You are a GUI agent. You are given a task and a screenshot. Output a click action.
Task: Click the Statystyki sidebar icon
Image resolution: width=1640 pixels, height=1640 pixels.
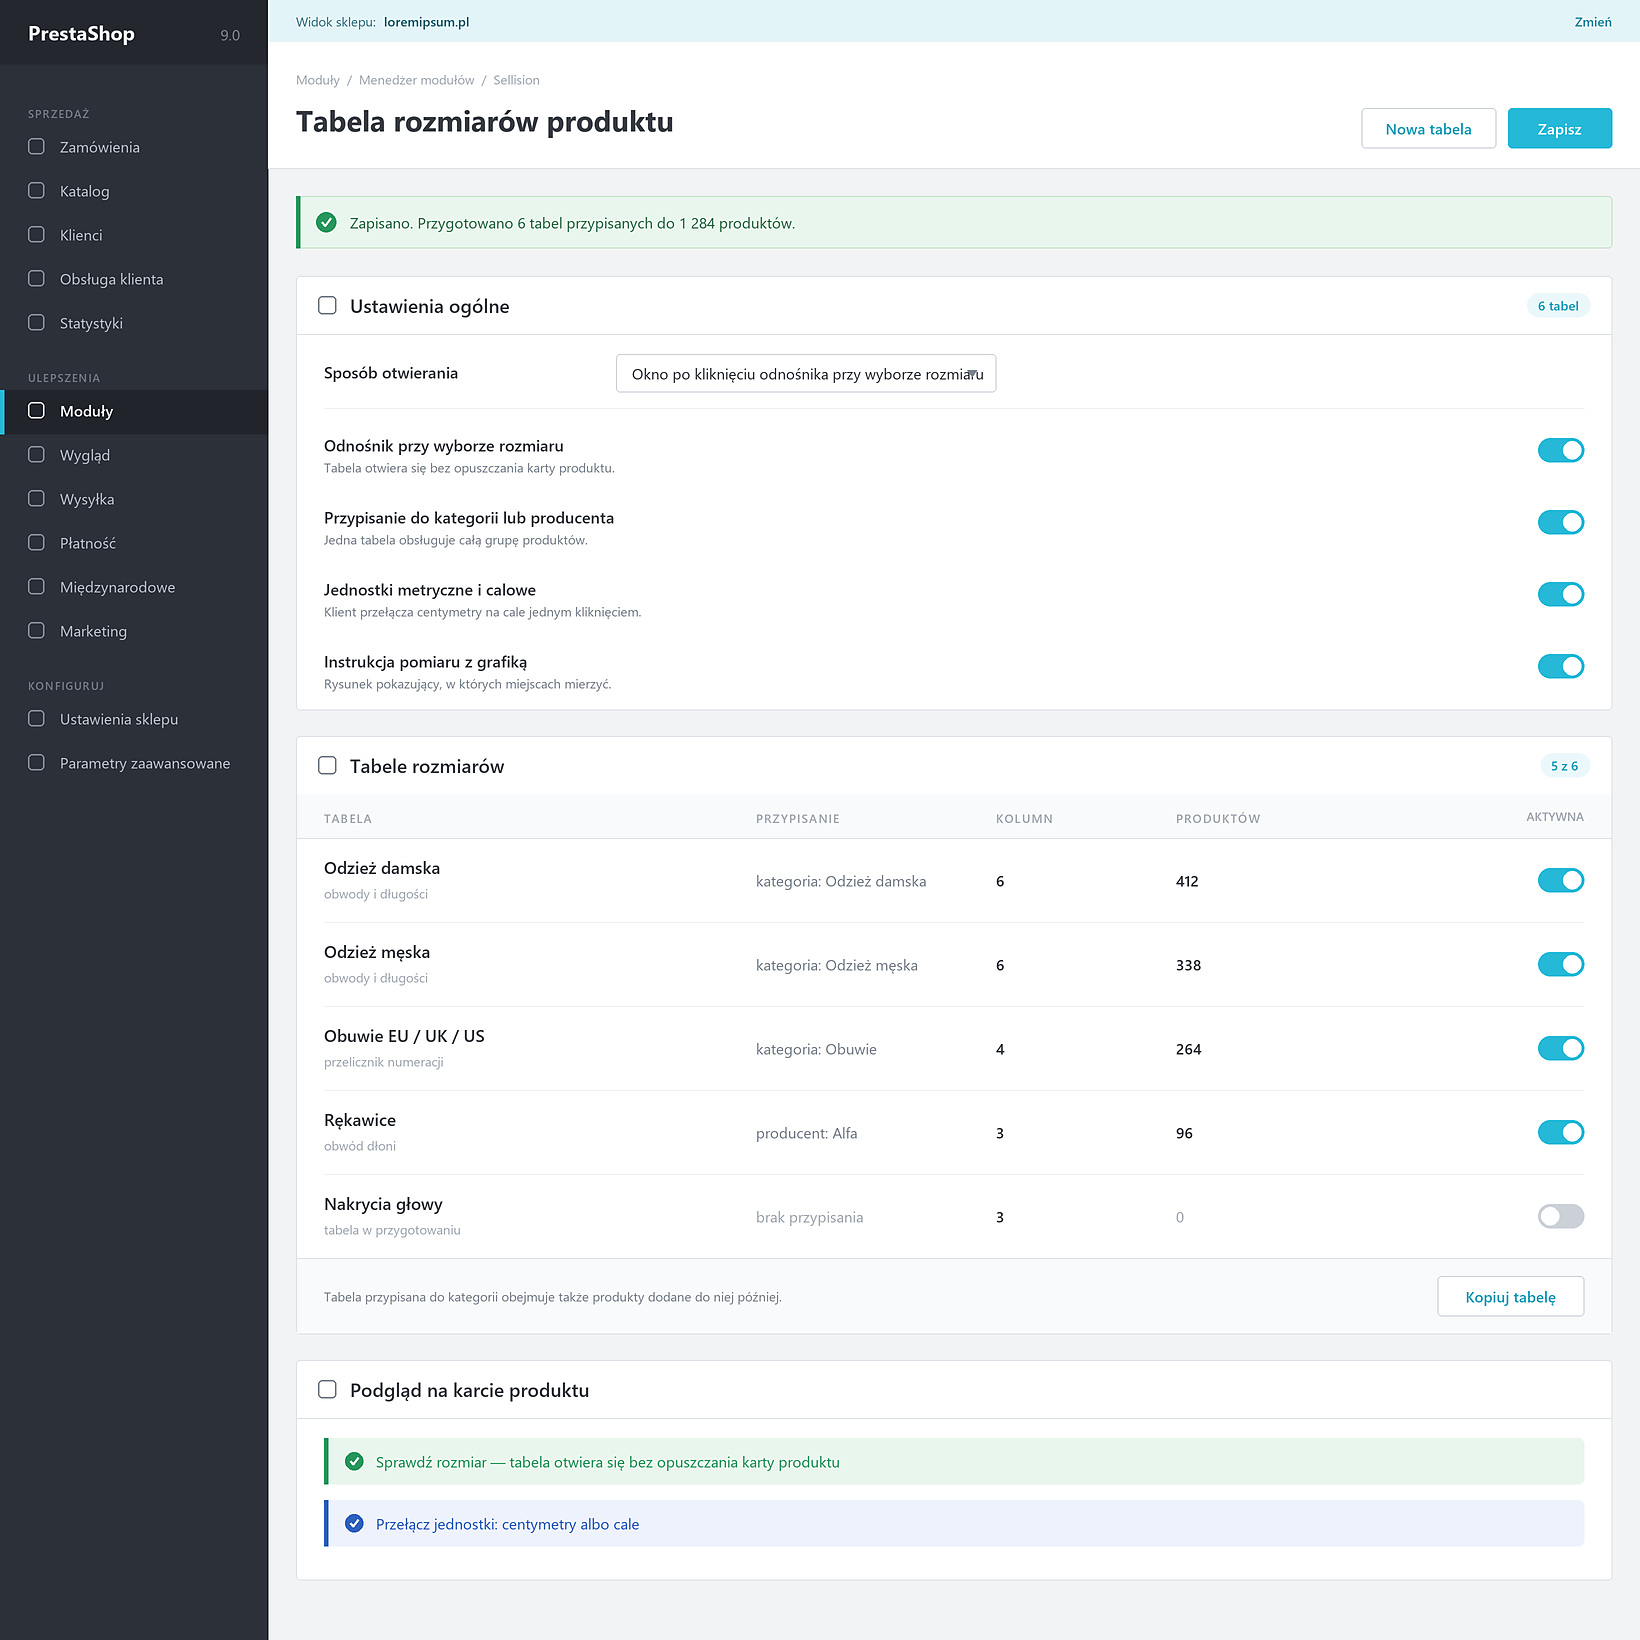coord(36,323)
